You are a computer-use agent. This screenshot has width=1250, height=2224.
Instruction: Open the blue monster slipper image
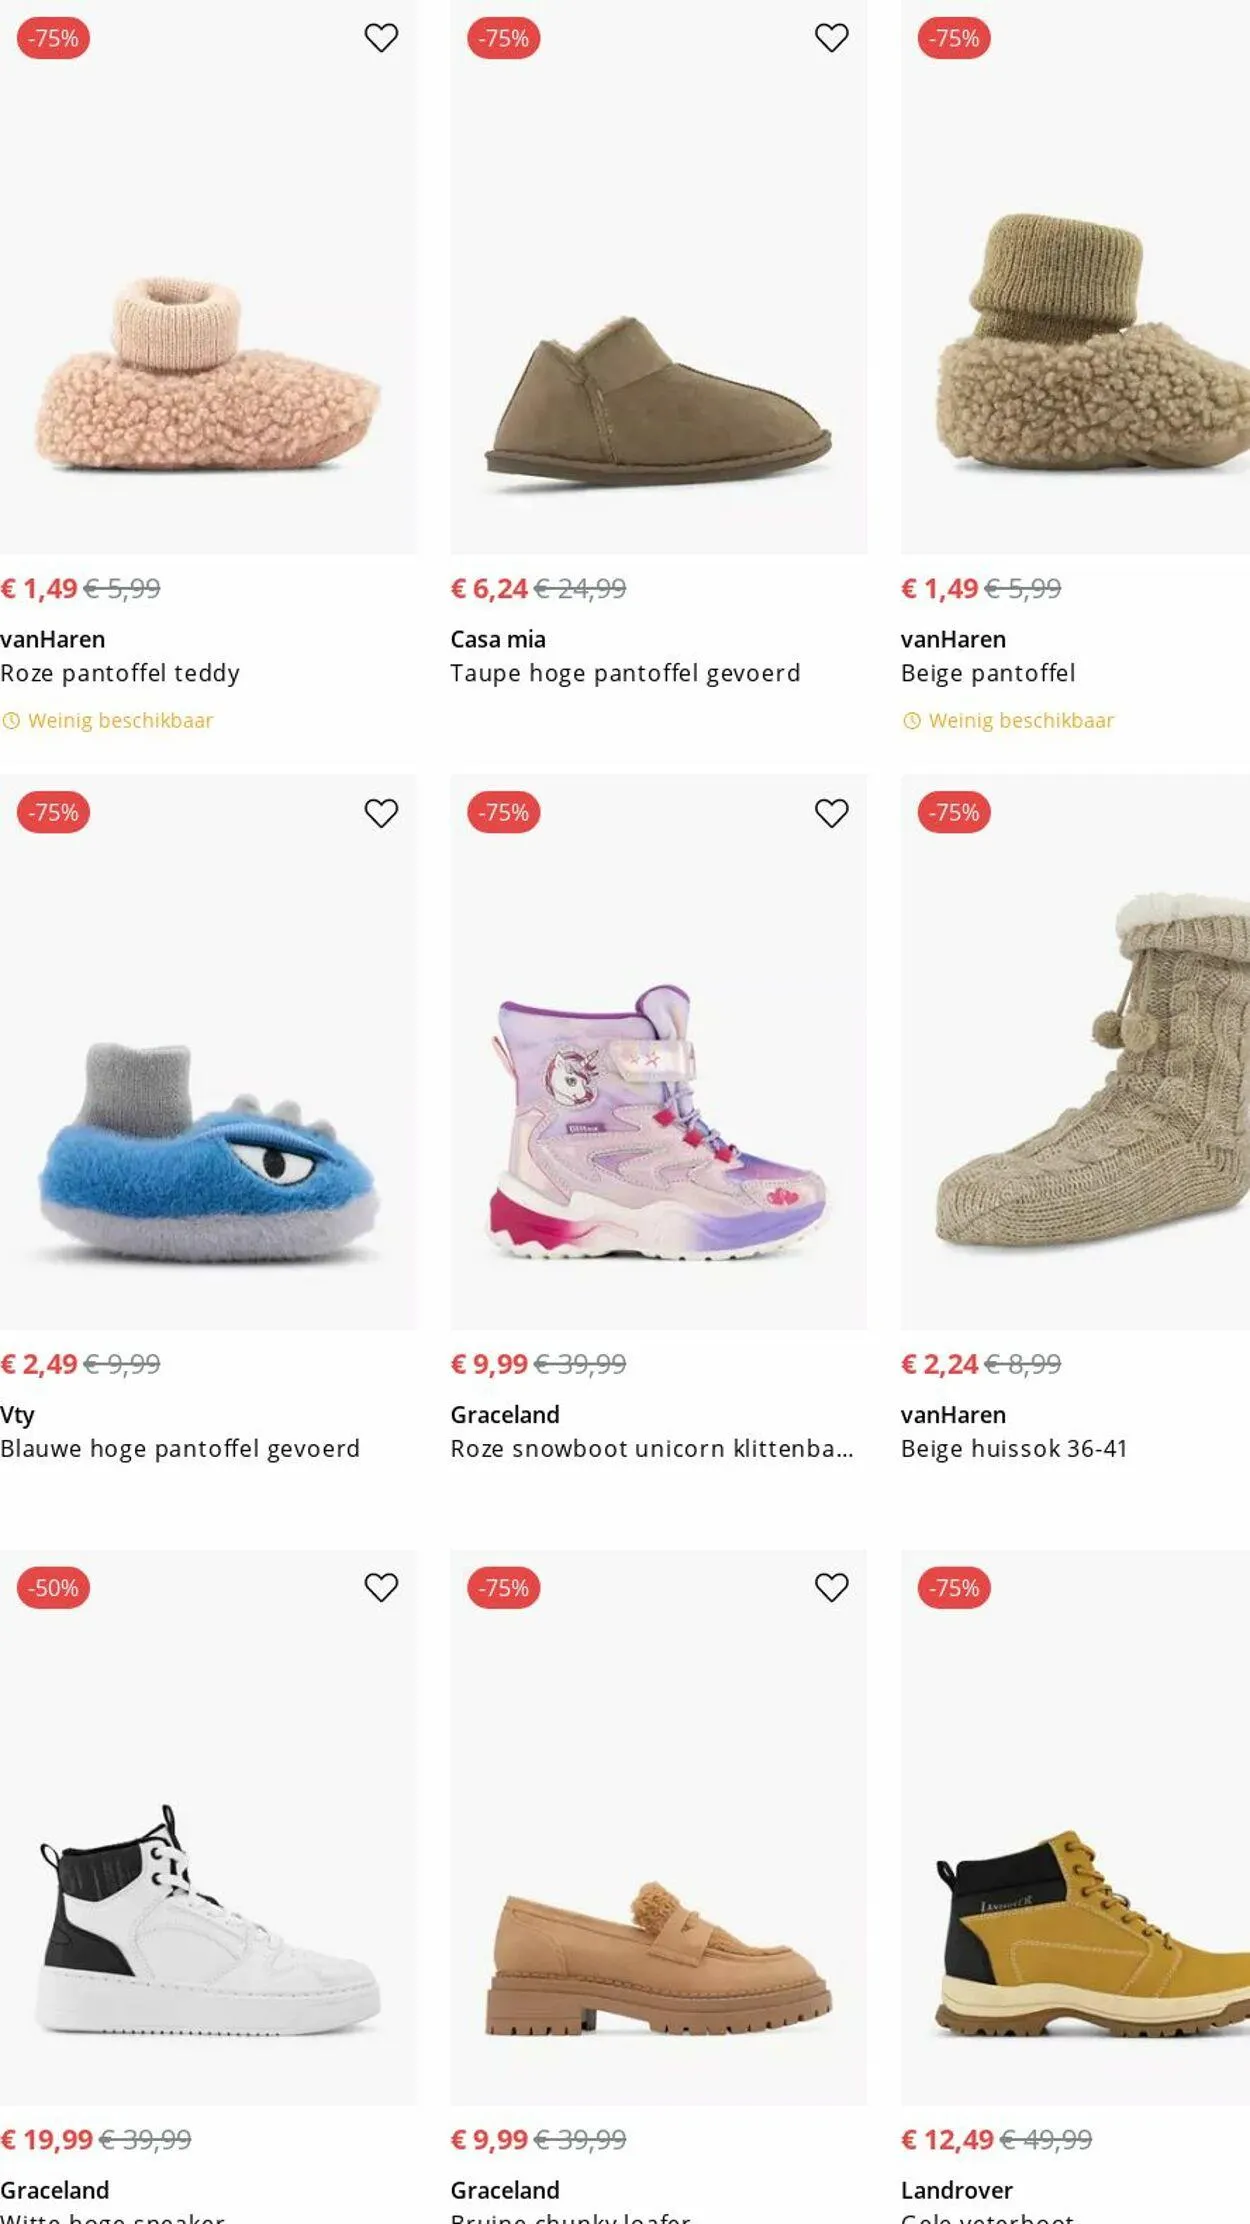(208, 1150)
